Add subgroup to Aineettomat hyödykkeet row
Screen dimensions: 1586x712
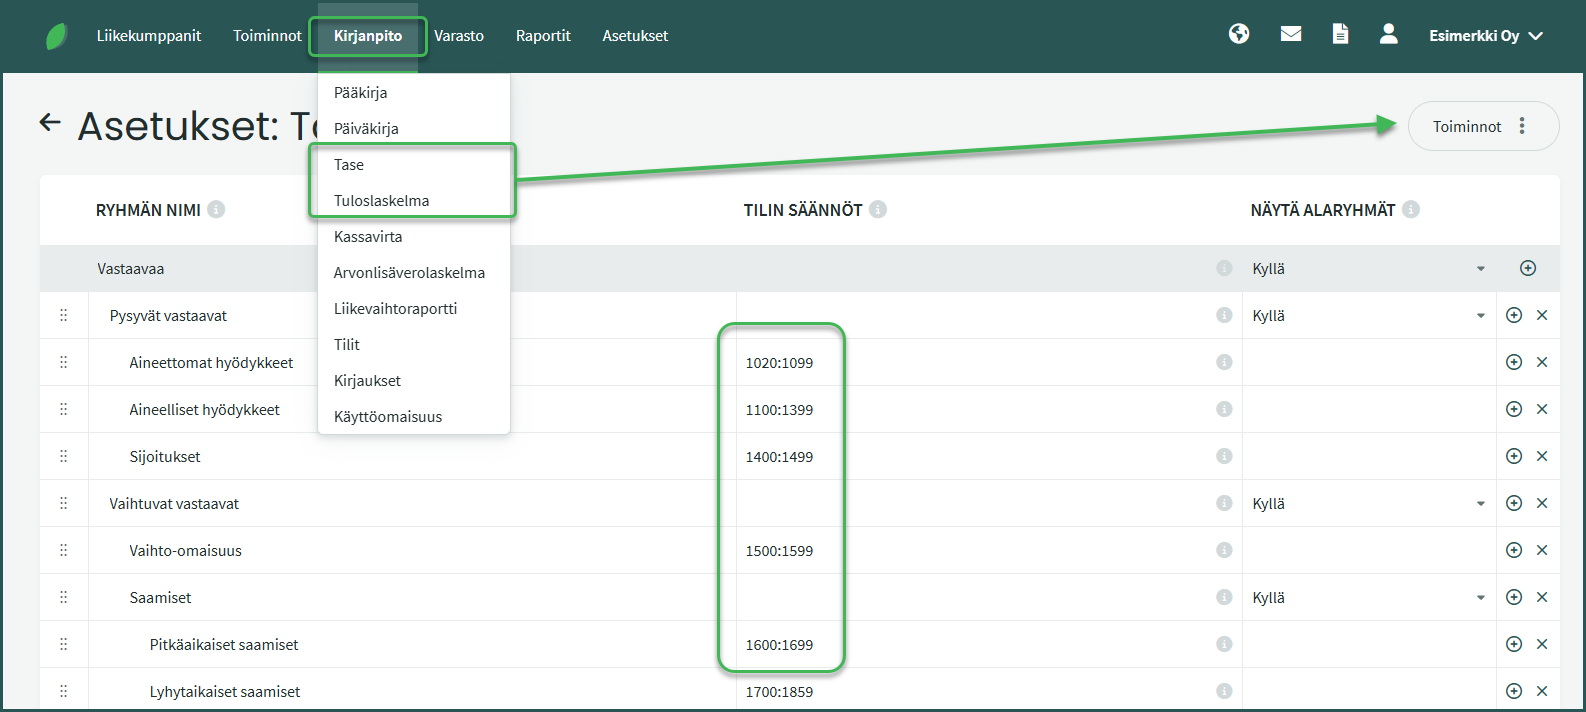tap(1514, 362)
